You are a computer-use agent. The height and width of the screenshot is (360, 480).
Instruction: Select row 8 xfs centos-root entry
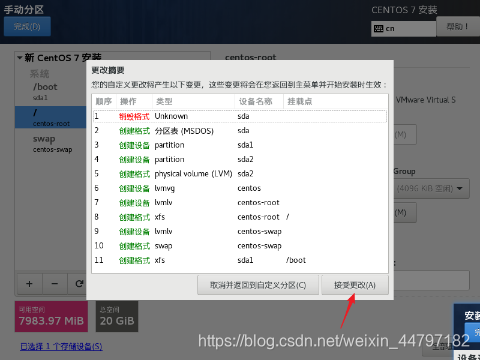[240, 217]
